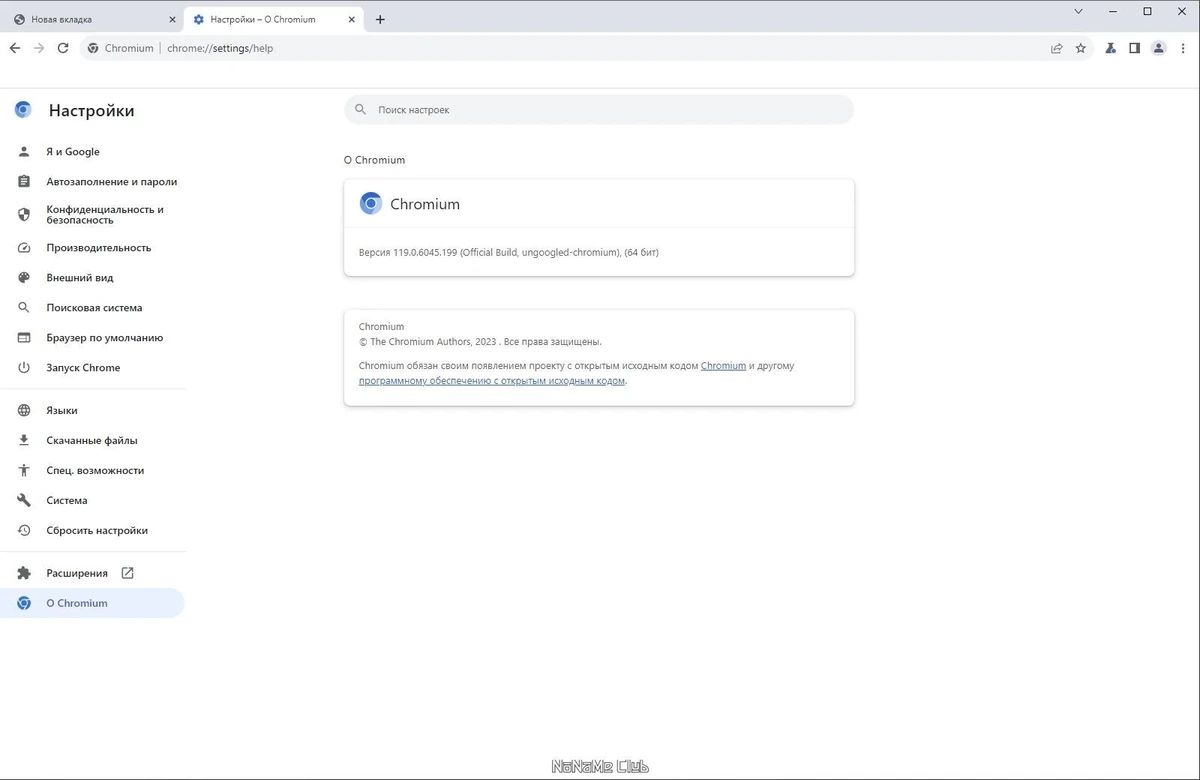Close the Настройки – О Chromium tab
1200x780 pixels.
point(351,19)
